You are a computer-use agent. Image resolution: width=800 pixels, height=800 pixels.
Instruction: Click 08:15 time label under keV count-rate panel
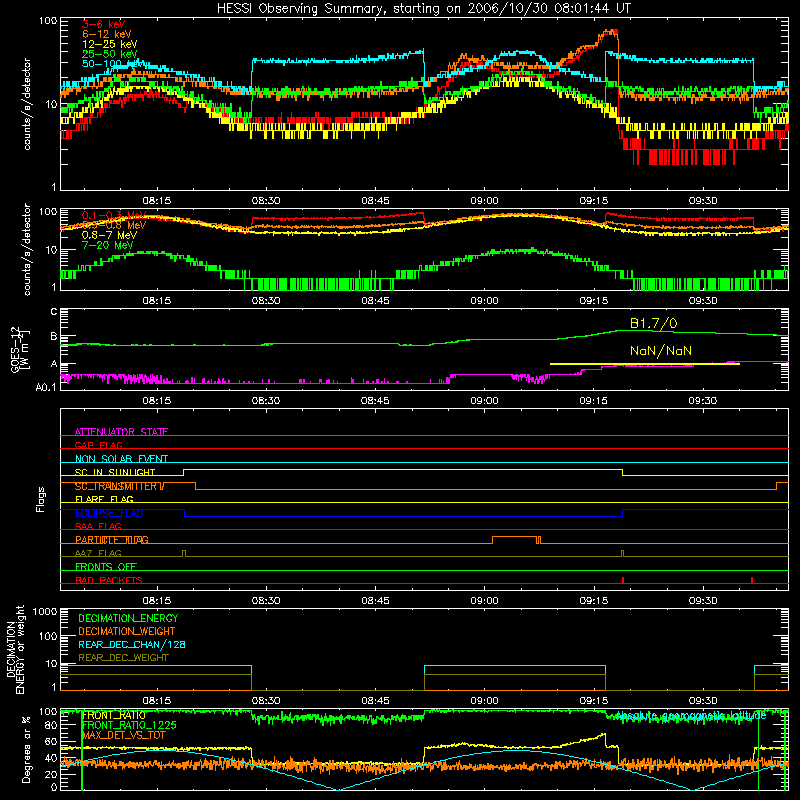(x=156, y=201)
